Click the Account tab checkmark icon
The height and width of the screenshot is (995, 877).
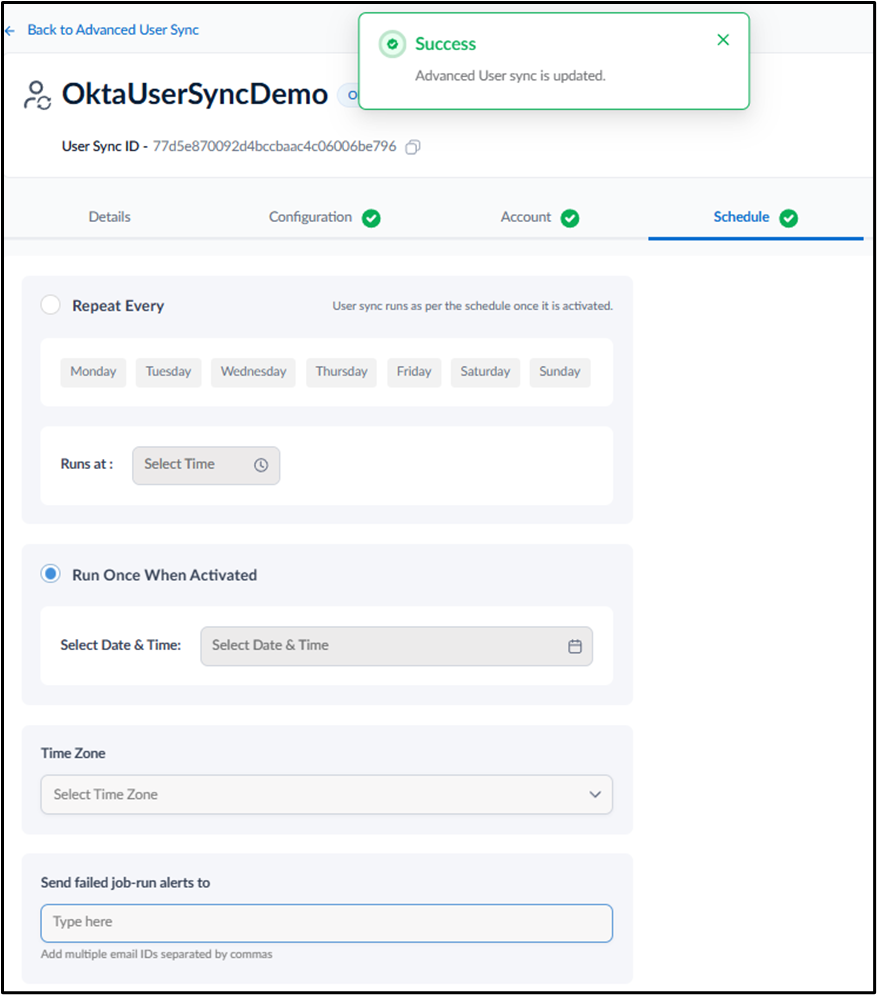[570, 218]
